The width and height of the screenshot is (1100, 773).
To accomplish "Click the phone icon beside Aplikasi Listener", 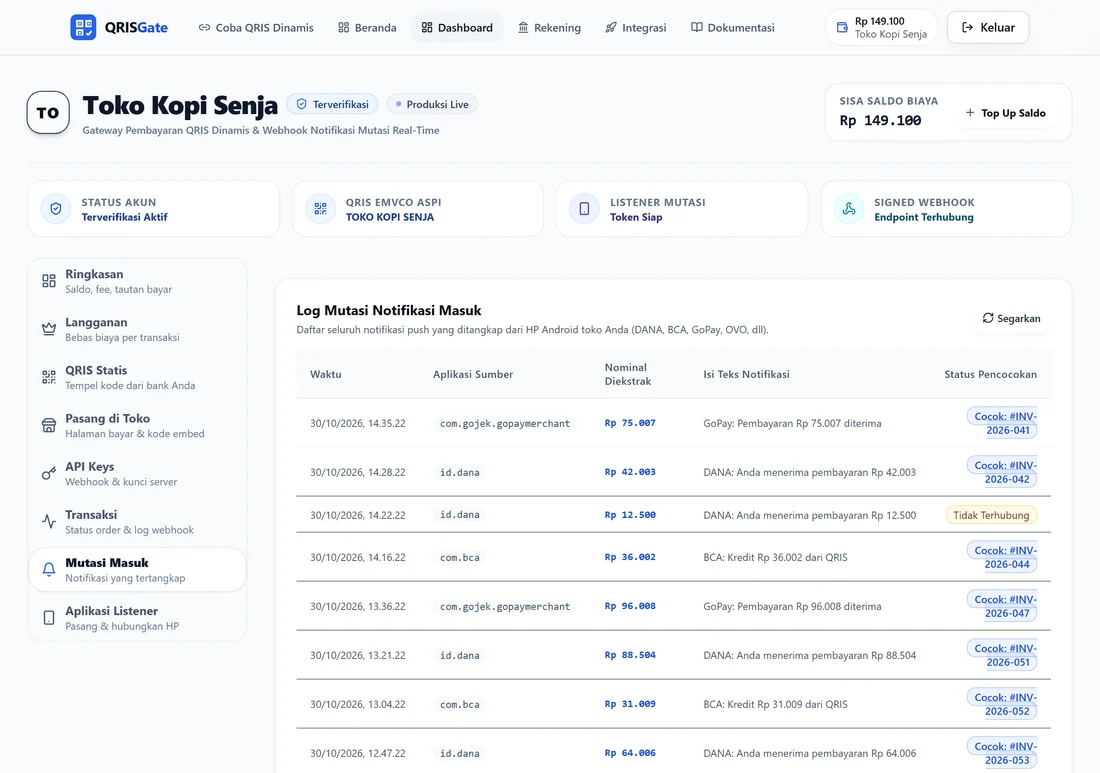I will (x=48, y=618).
